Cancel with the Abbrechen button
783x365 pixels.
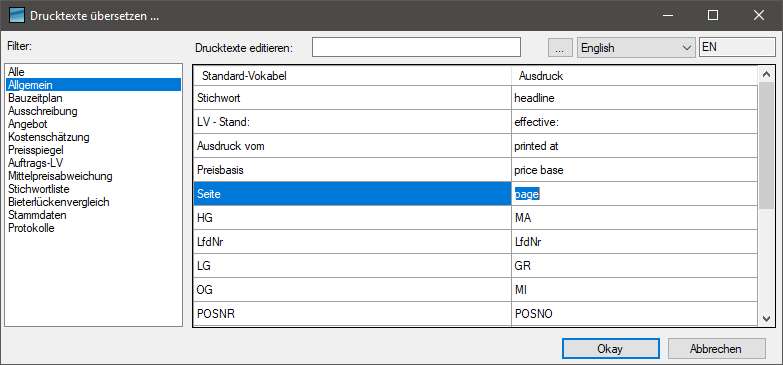[x=716, y=349]
